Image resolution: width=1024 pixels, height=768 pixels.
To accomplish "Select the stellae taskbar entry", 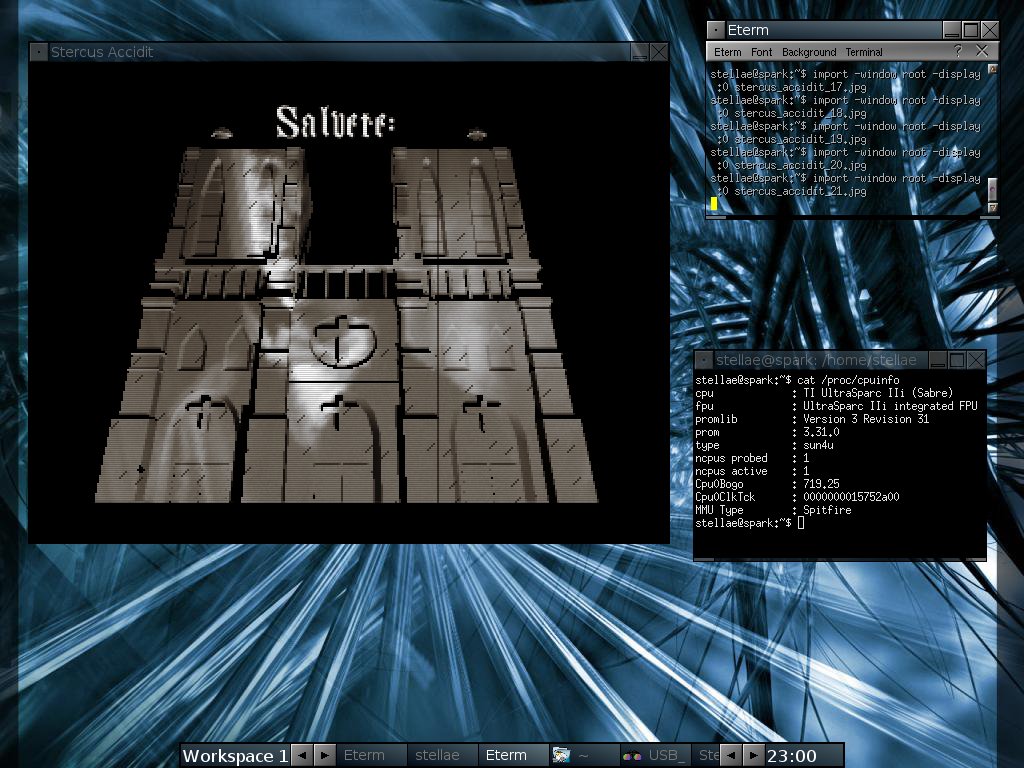I will 443,756.
